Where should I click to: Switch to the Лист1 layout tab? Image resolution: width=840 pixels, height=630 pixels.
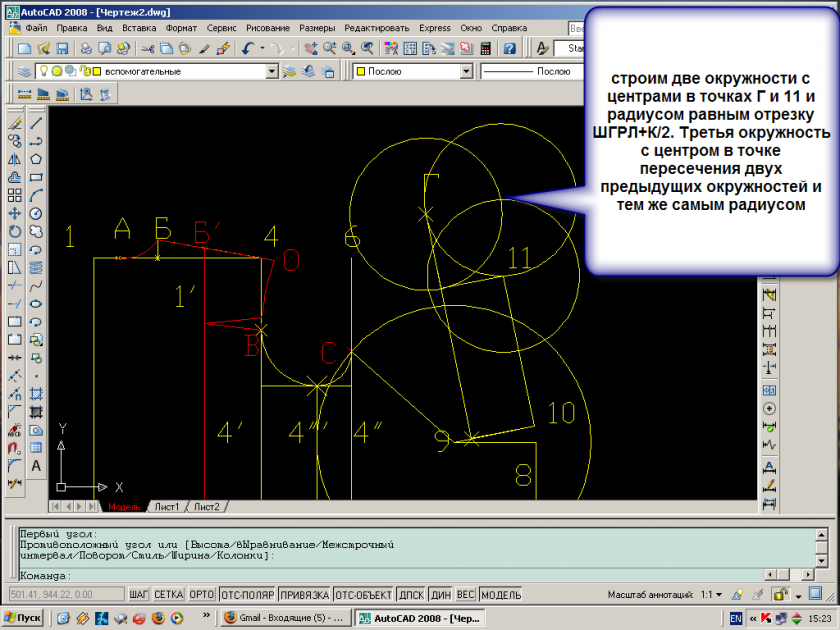coord(166,507)
